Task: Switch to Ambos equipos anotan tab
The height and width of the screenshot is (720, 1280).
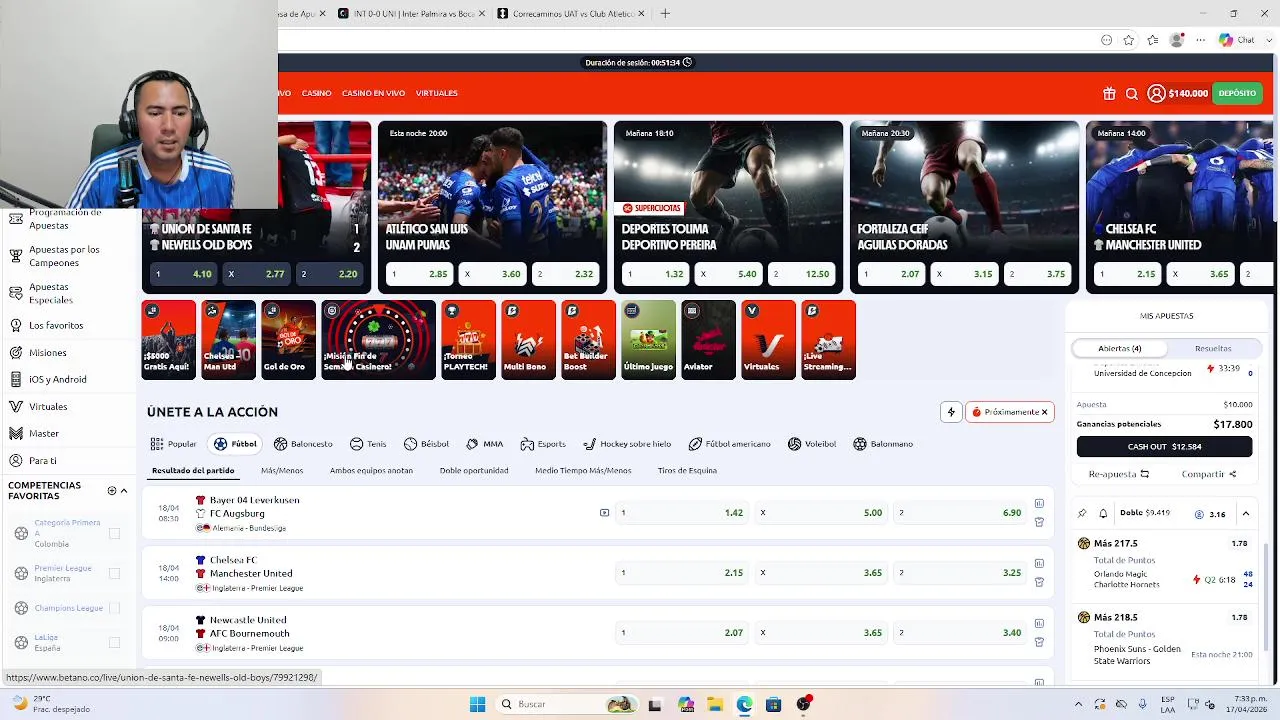Action: tap(371, 470)
